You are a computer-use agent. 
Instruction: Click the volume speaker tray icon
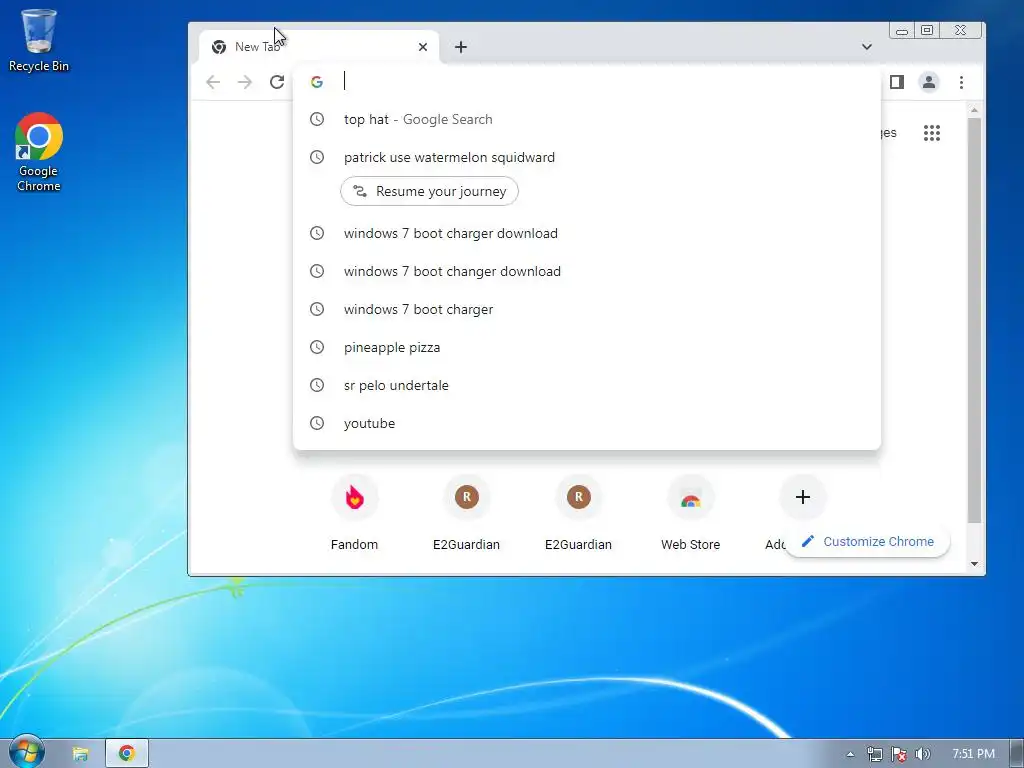pos(922,754)
